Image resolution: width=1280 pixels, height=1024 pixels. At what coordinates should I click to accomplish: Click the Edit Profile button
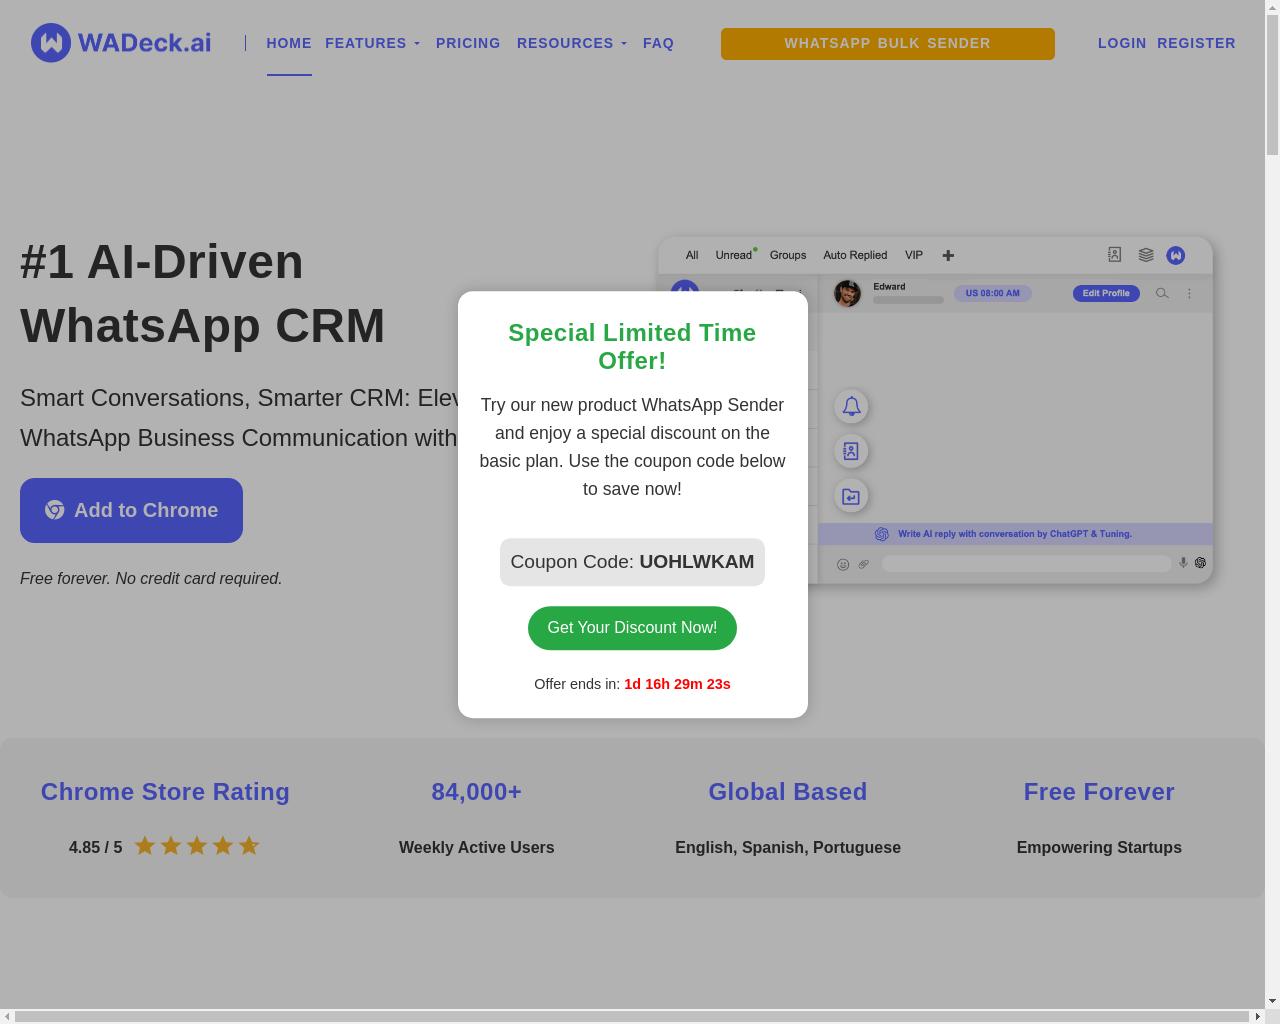1106,293
